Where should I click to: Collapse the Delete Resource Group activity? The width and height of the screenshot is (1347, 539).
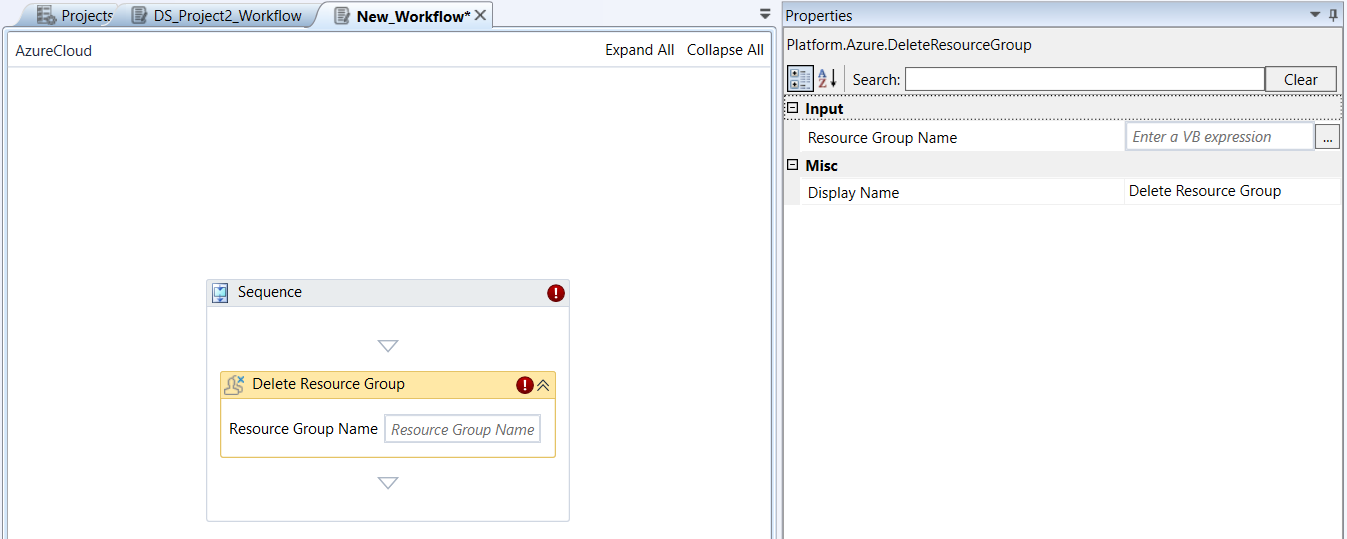(544, 385)
